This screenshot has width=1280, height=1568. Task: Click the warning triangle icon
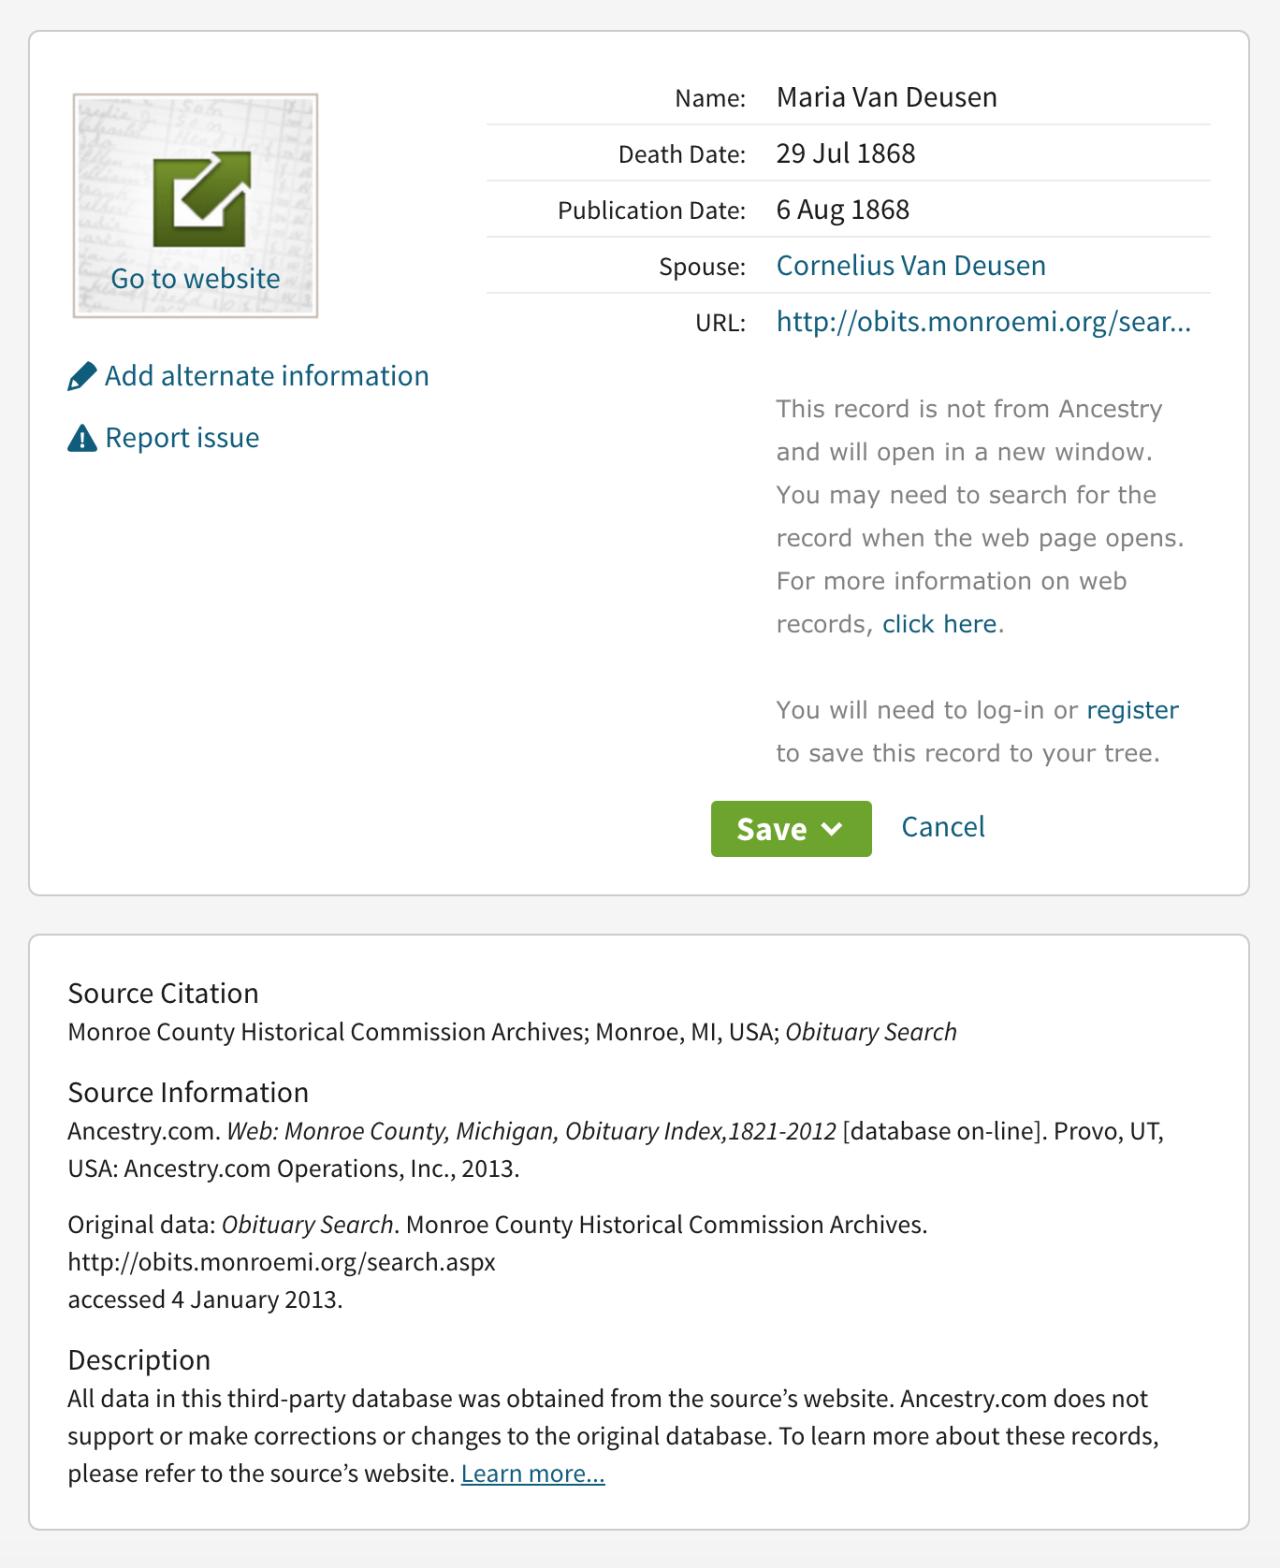coord(82,438)
